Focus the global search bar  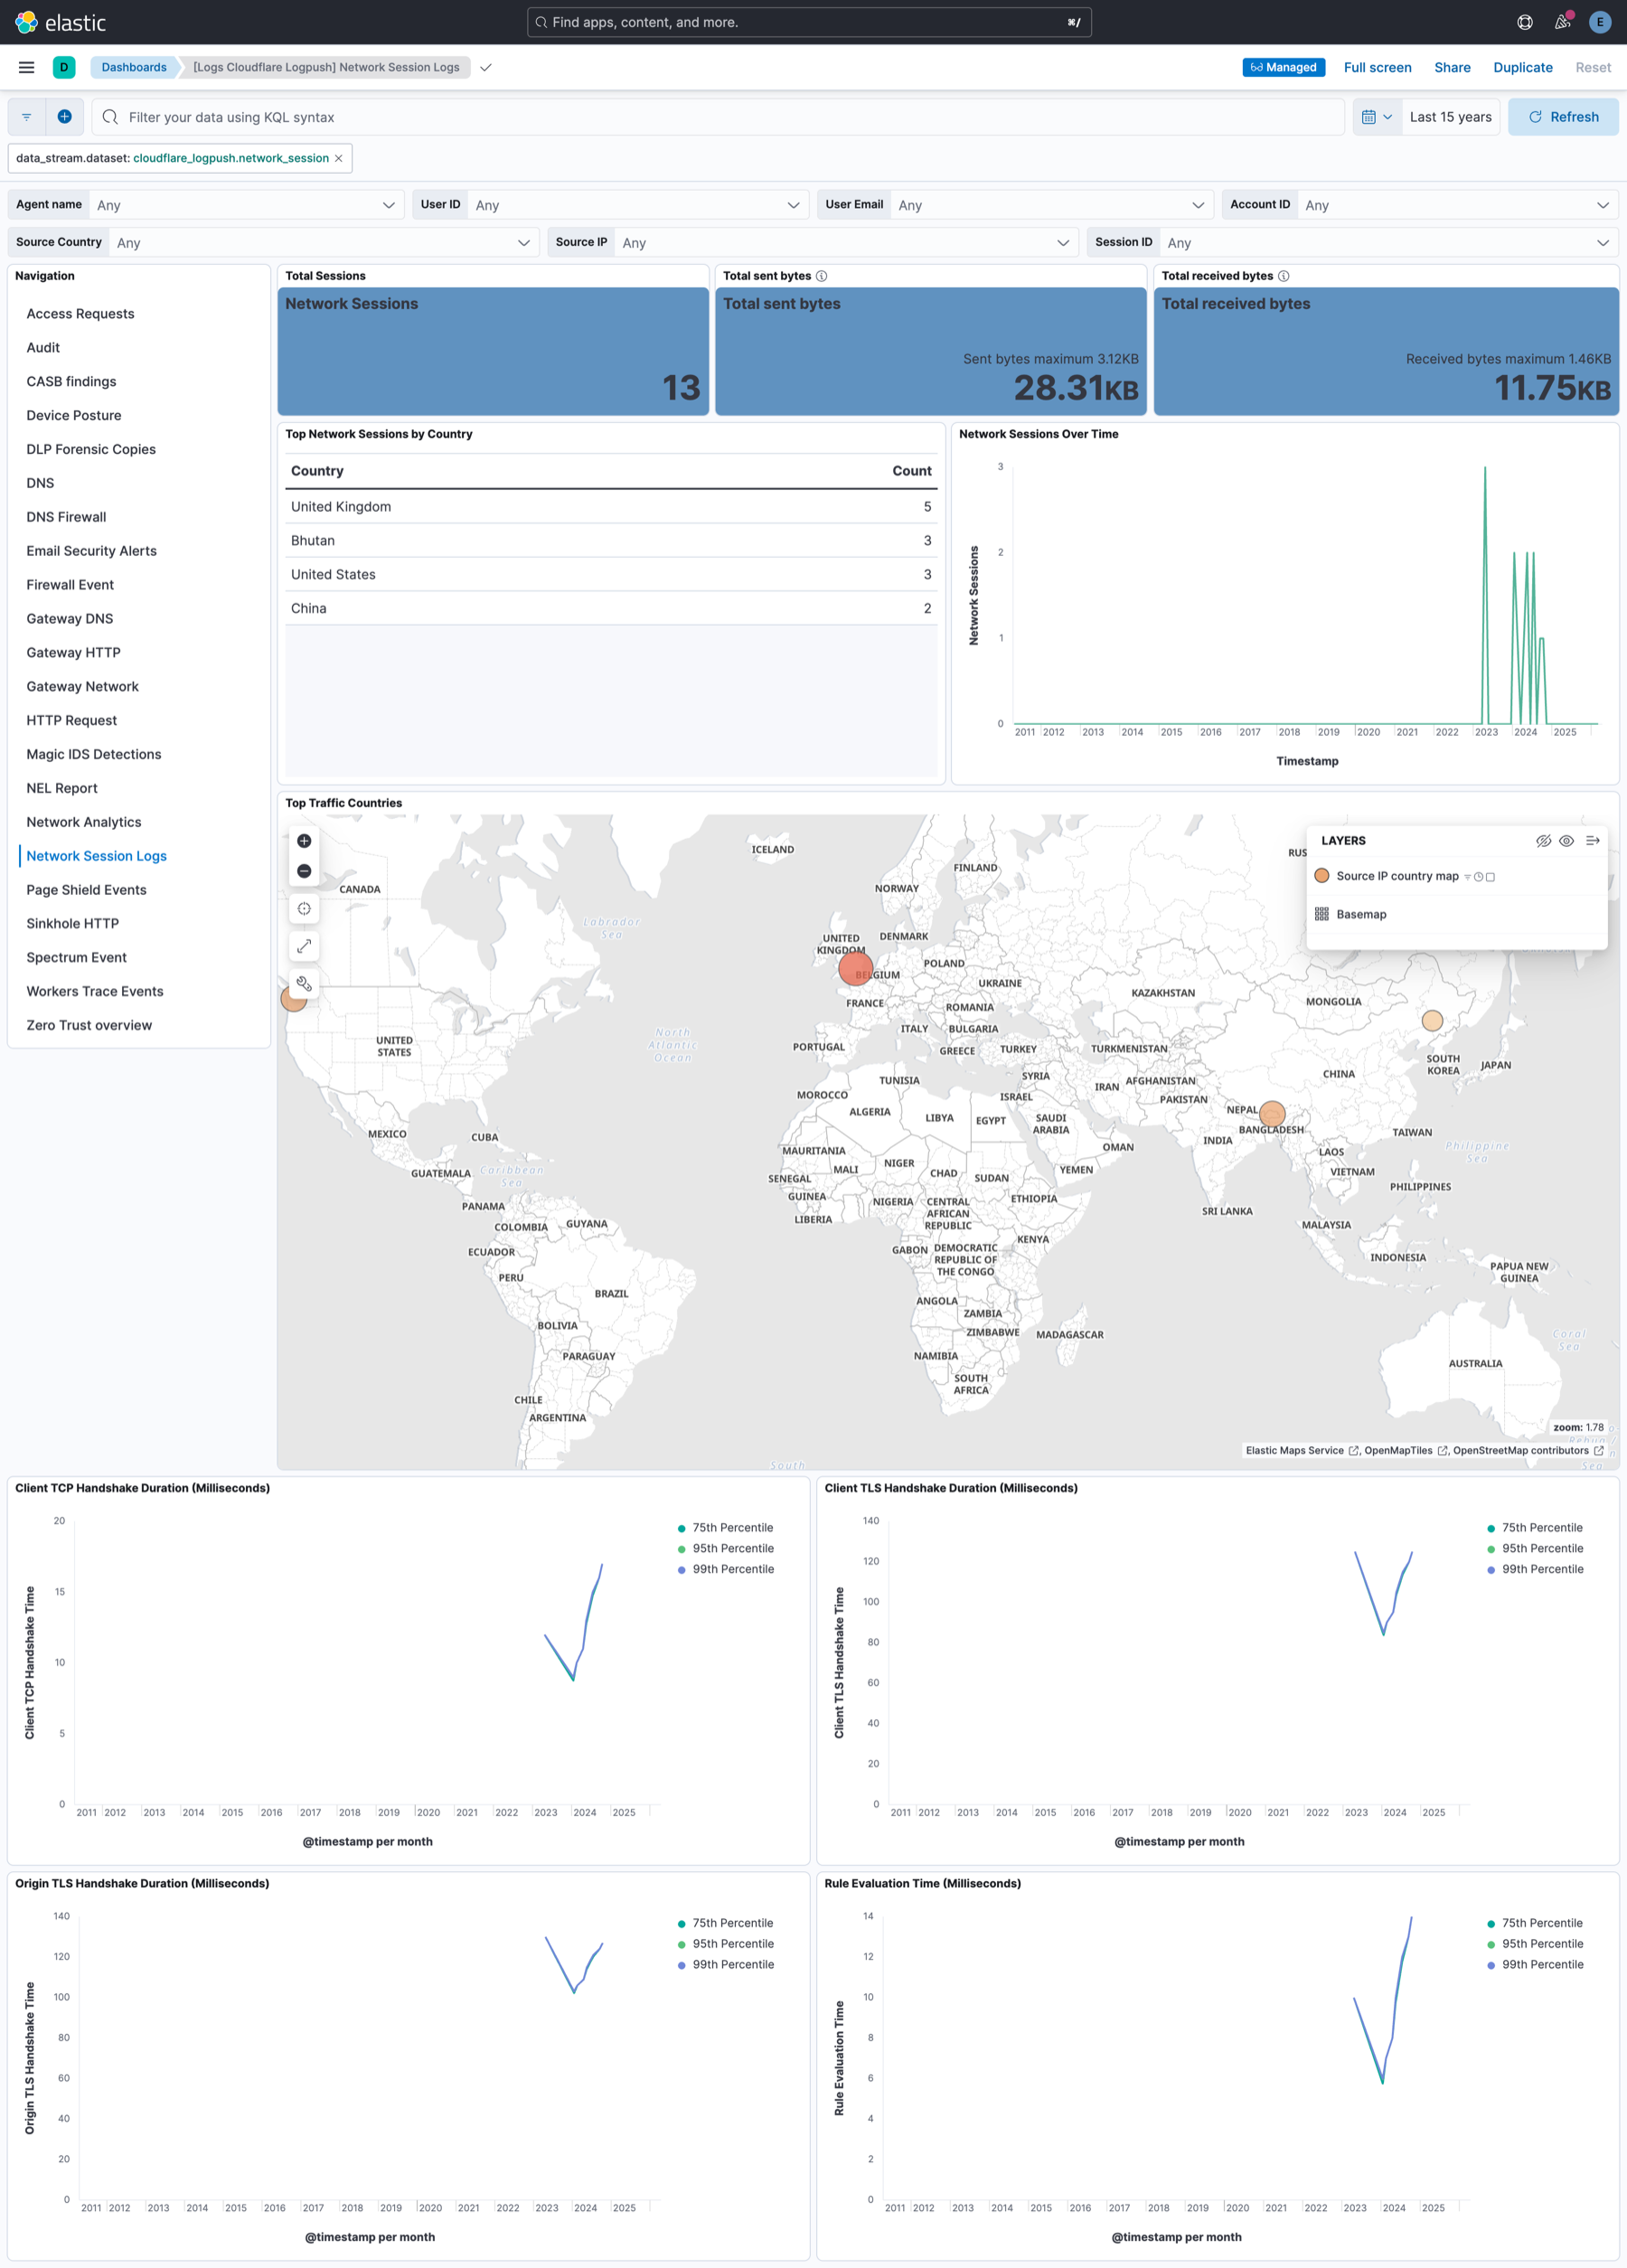[x=809, y=22]
